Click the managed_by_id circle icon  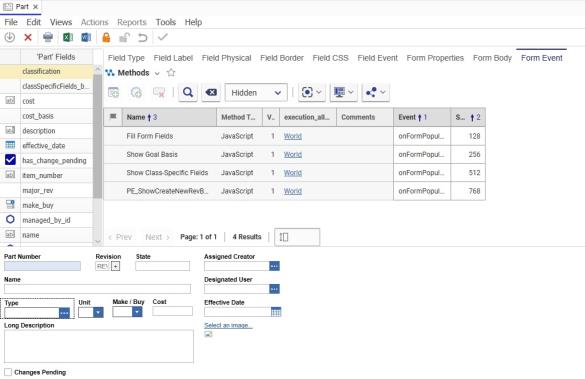tap(10, 219)
